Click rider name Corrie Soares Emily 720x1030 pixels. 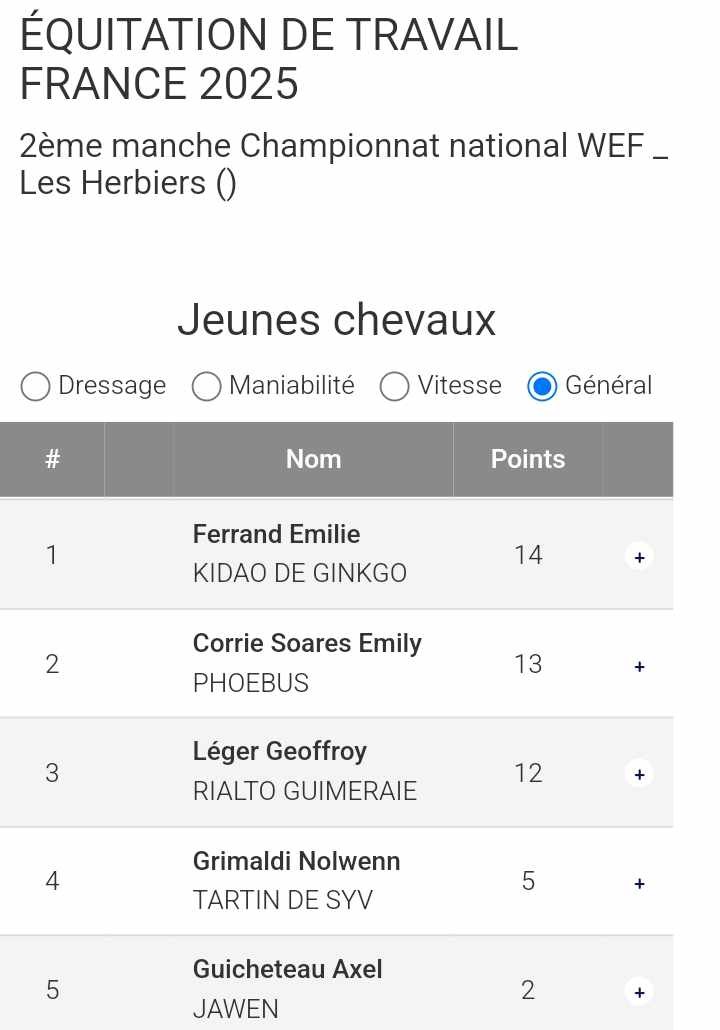point(307,643)
